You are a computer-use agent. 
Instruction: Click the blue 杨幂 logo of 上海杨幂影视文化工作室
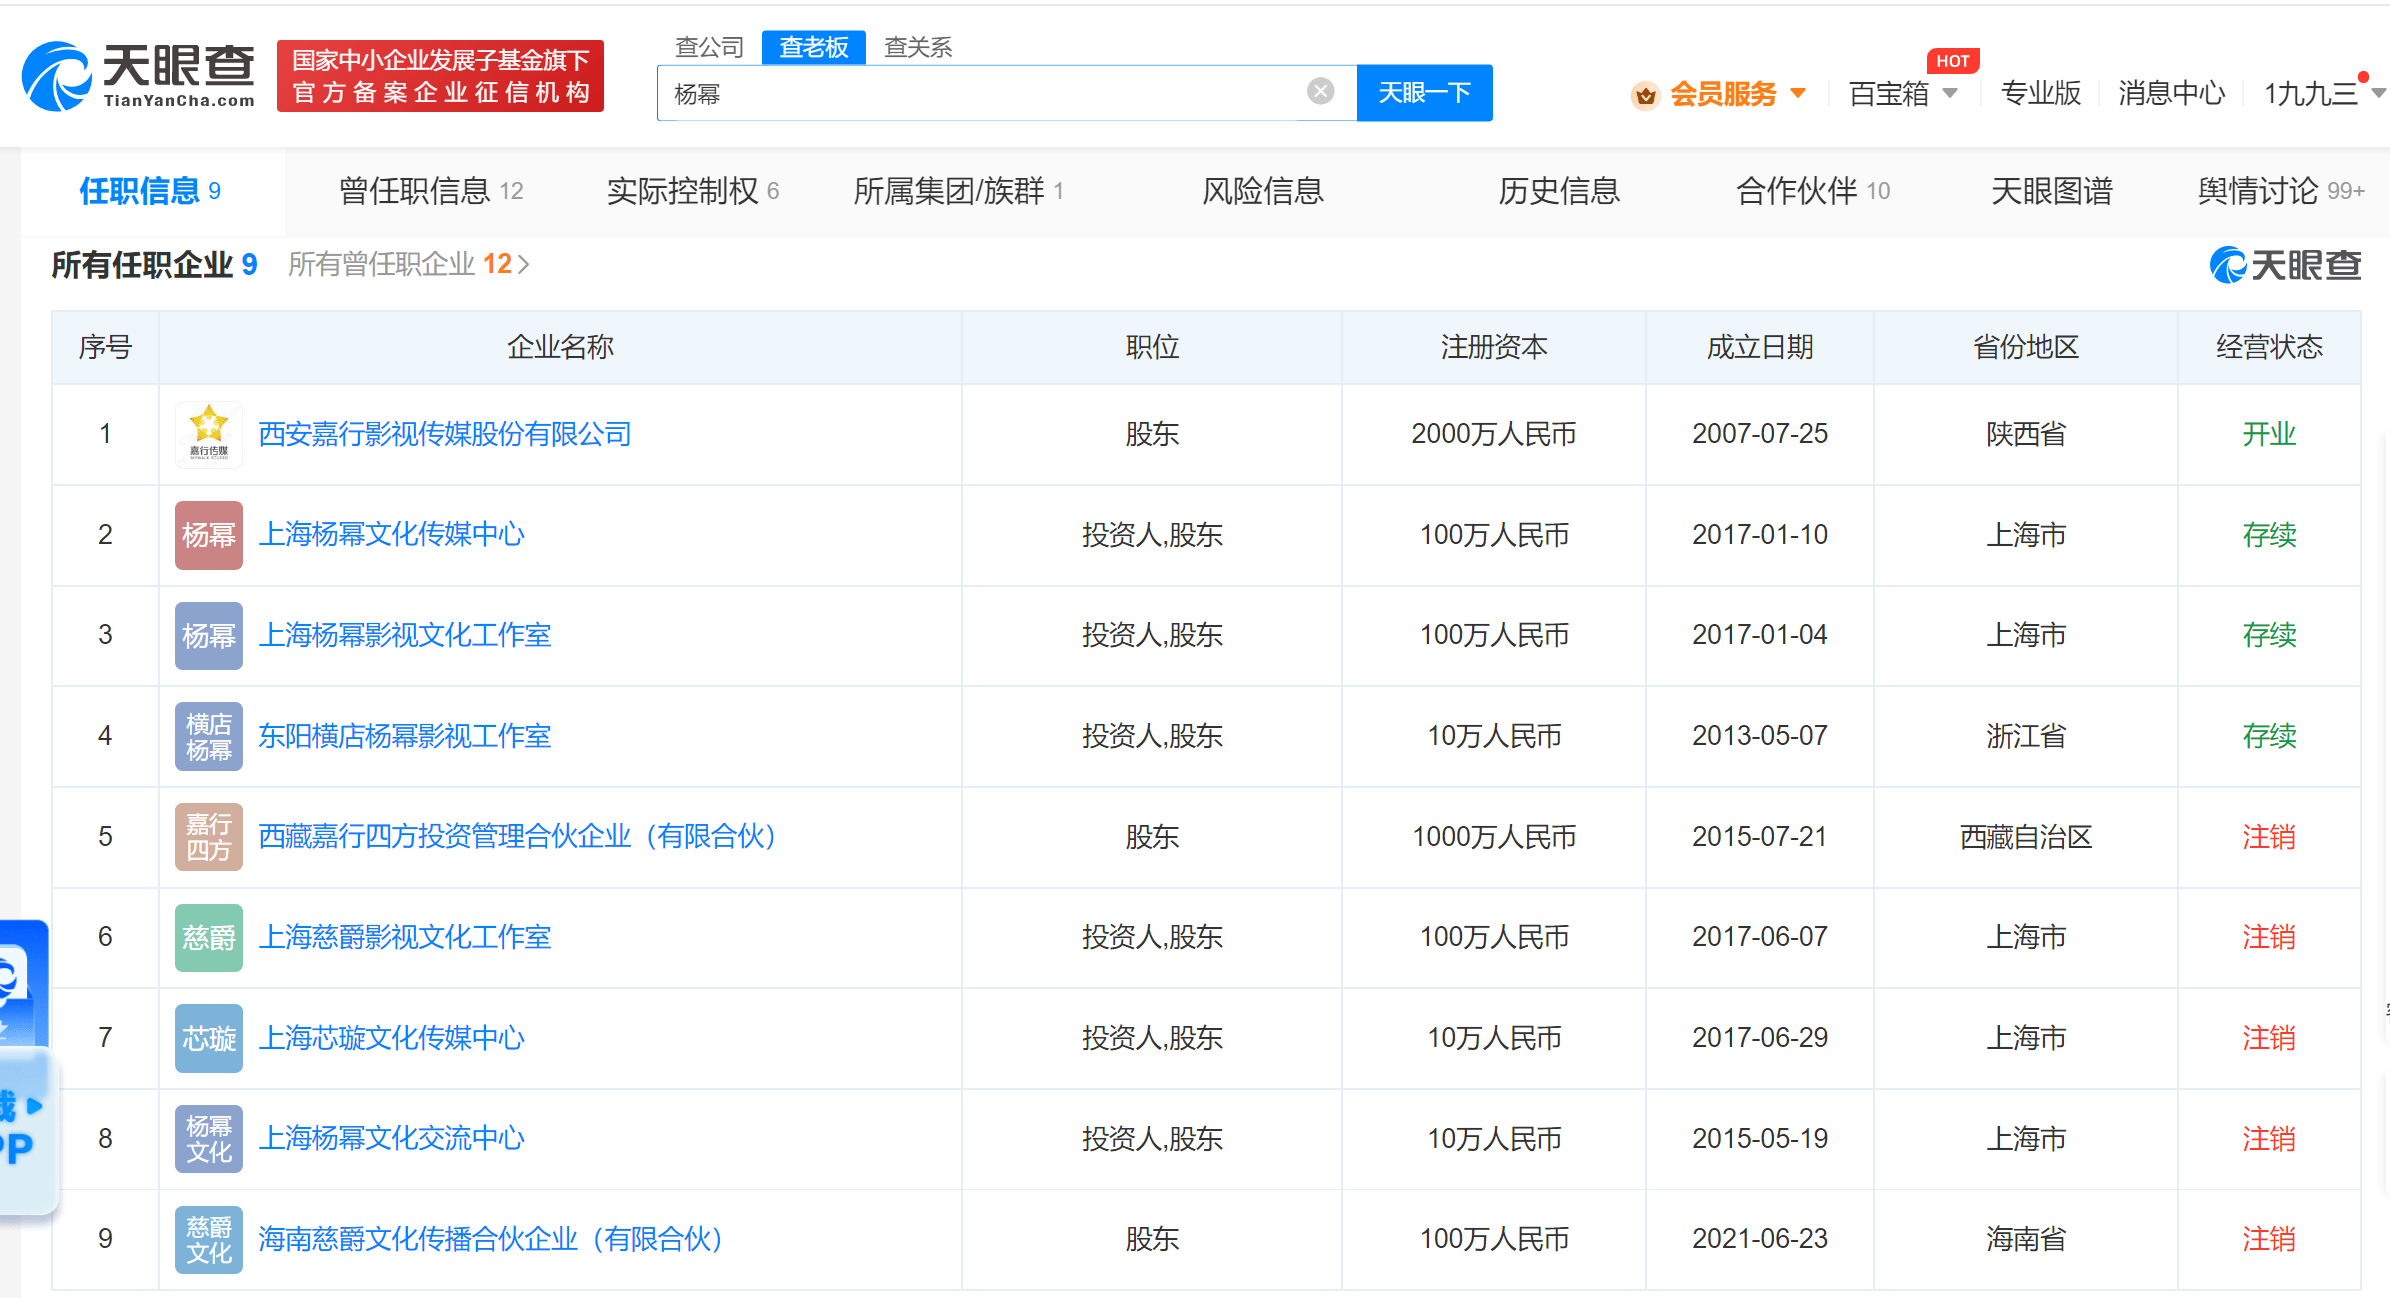[208, 635]
